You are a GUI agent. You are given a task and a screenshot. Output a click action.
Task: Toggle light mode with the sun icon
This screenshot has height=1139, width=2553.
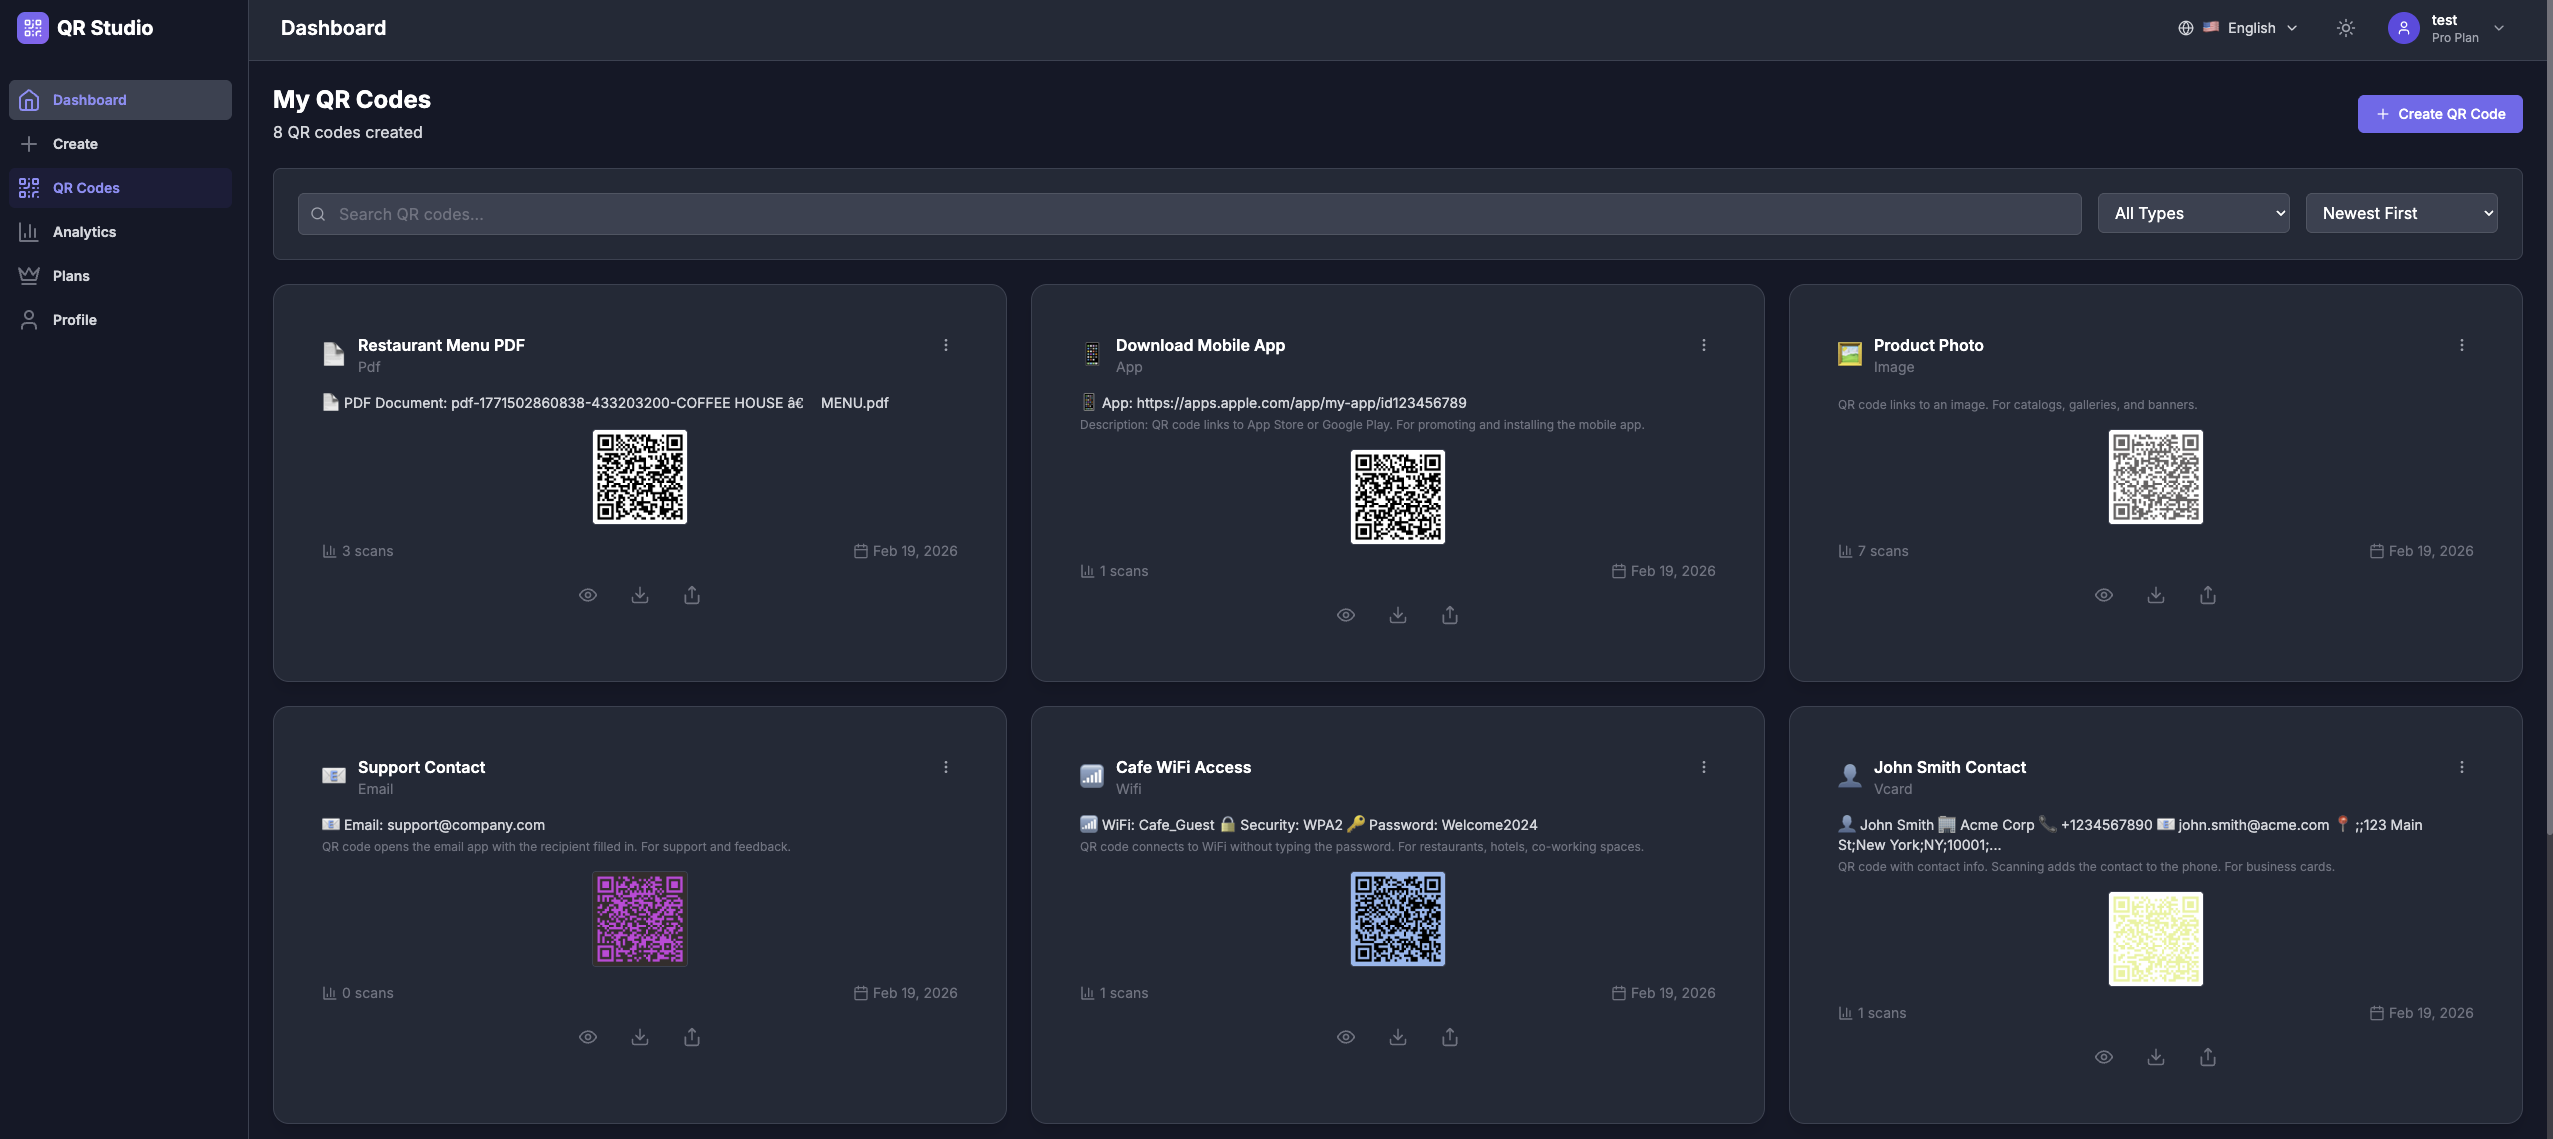pos(2344,27)
